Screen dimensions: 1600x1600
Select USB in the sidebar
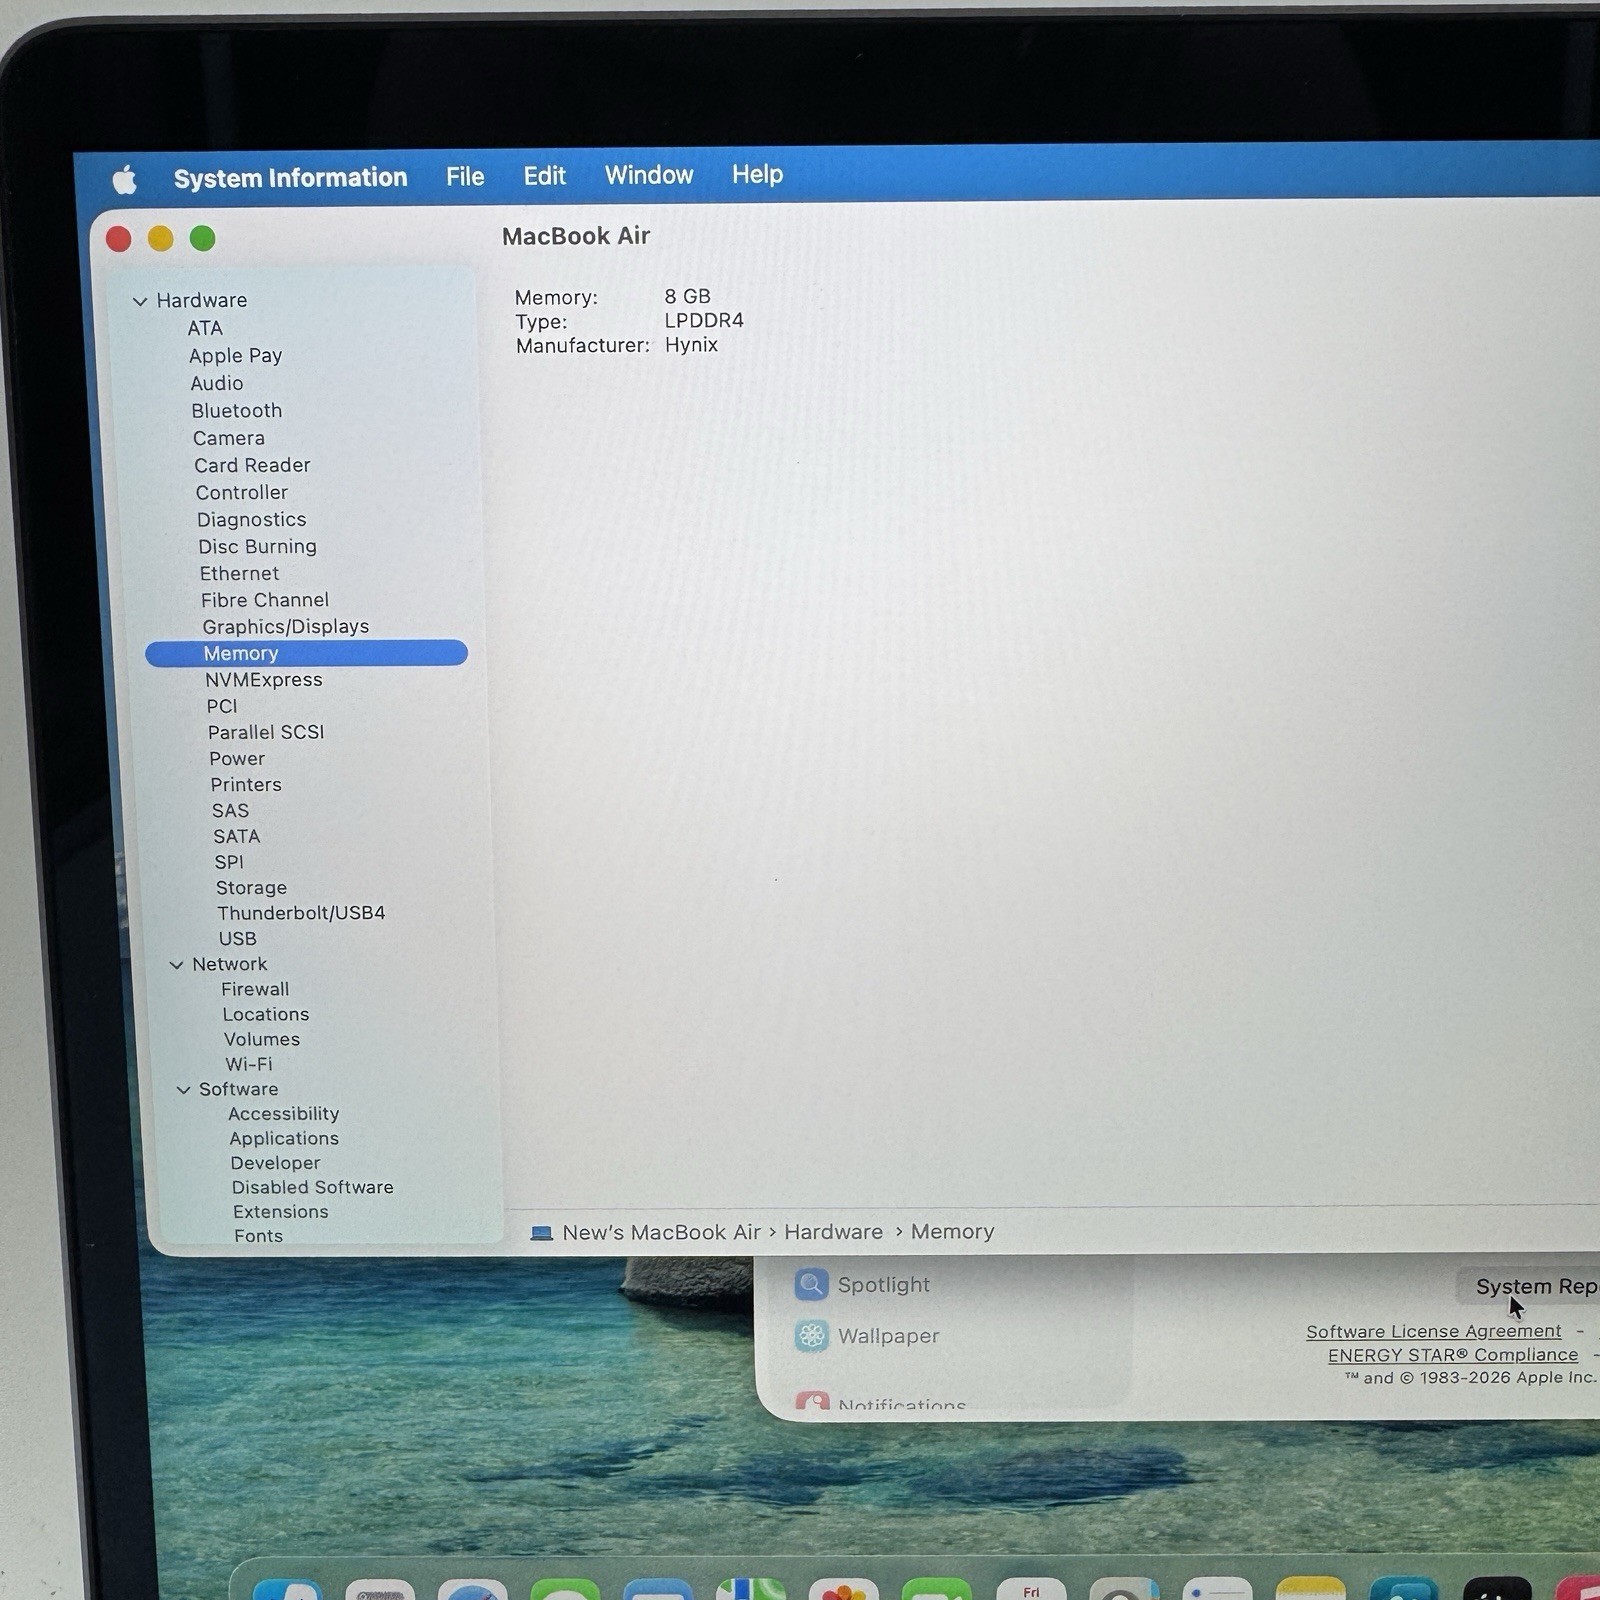(238, 939)
